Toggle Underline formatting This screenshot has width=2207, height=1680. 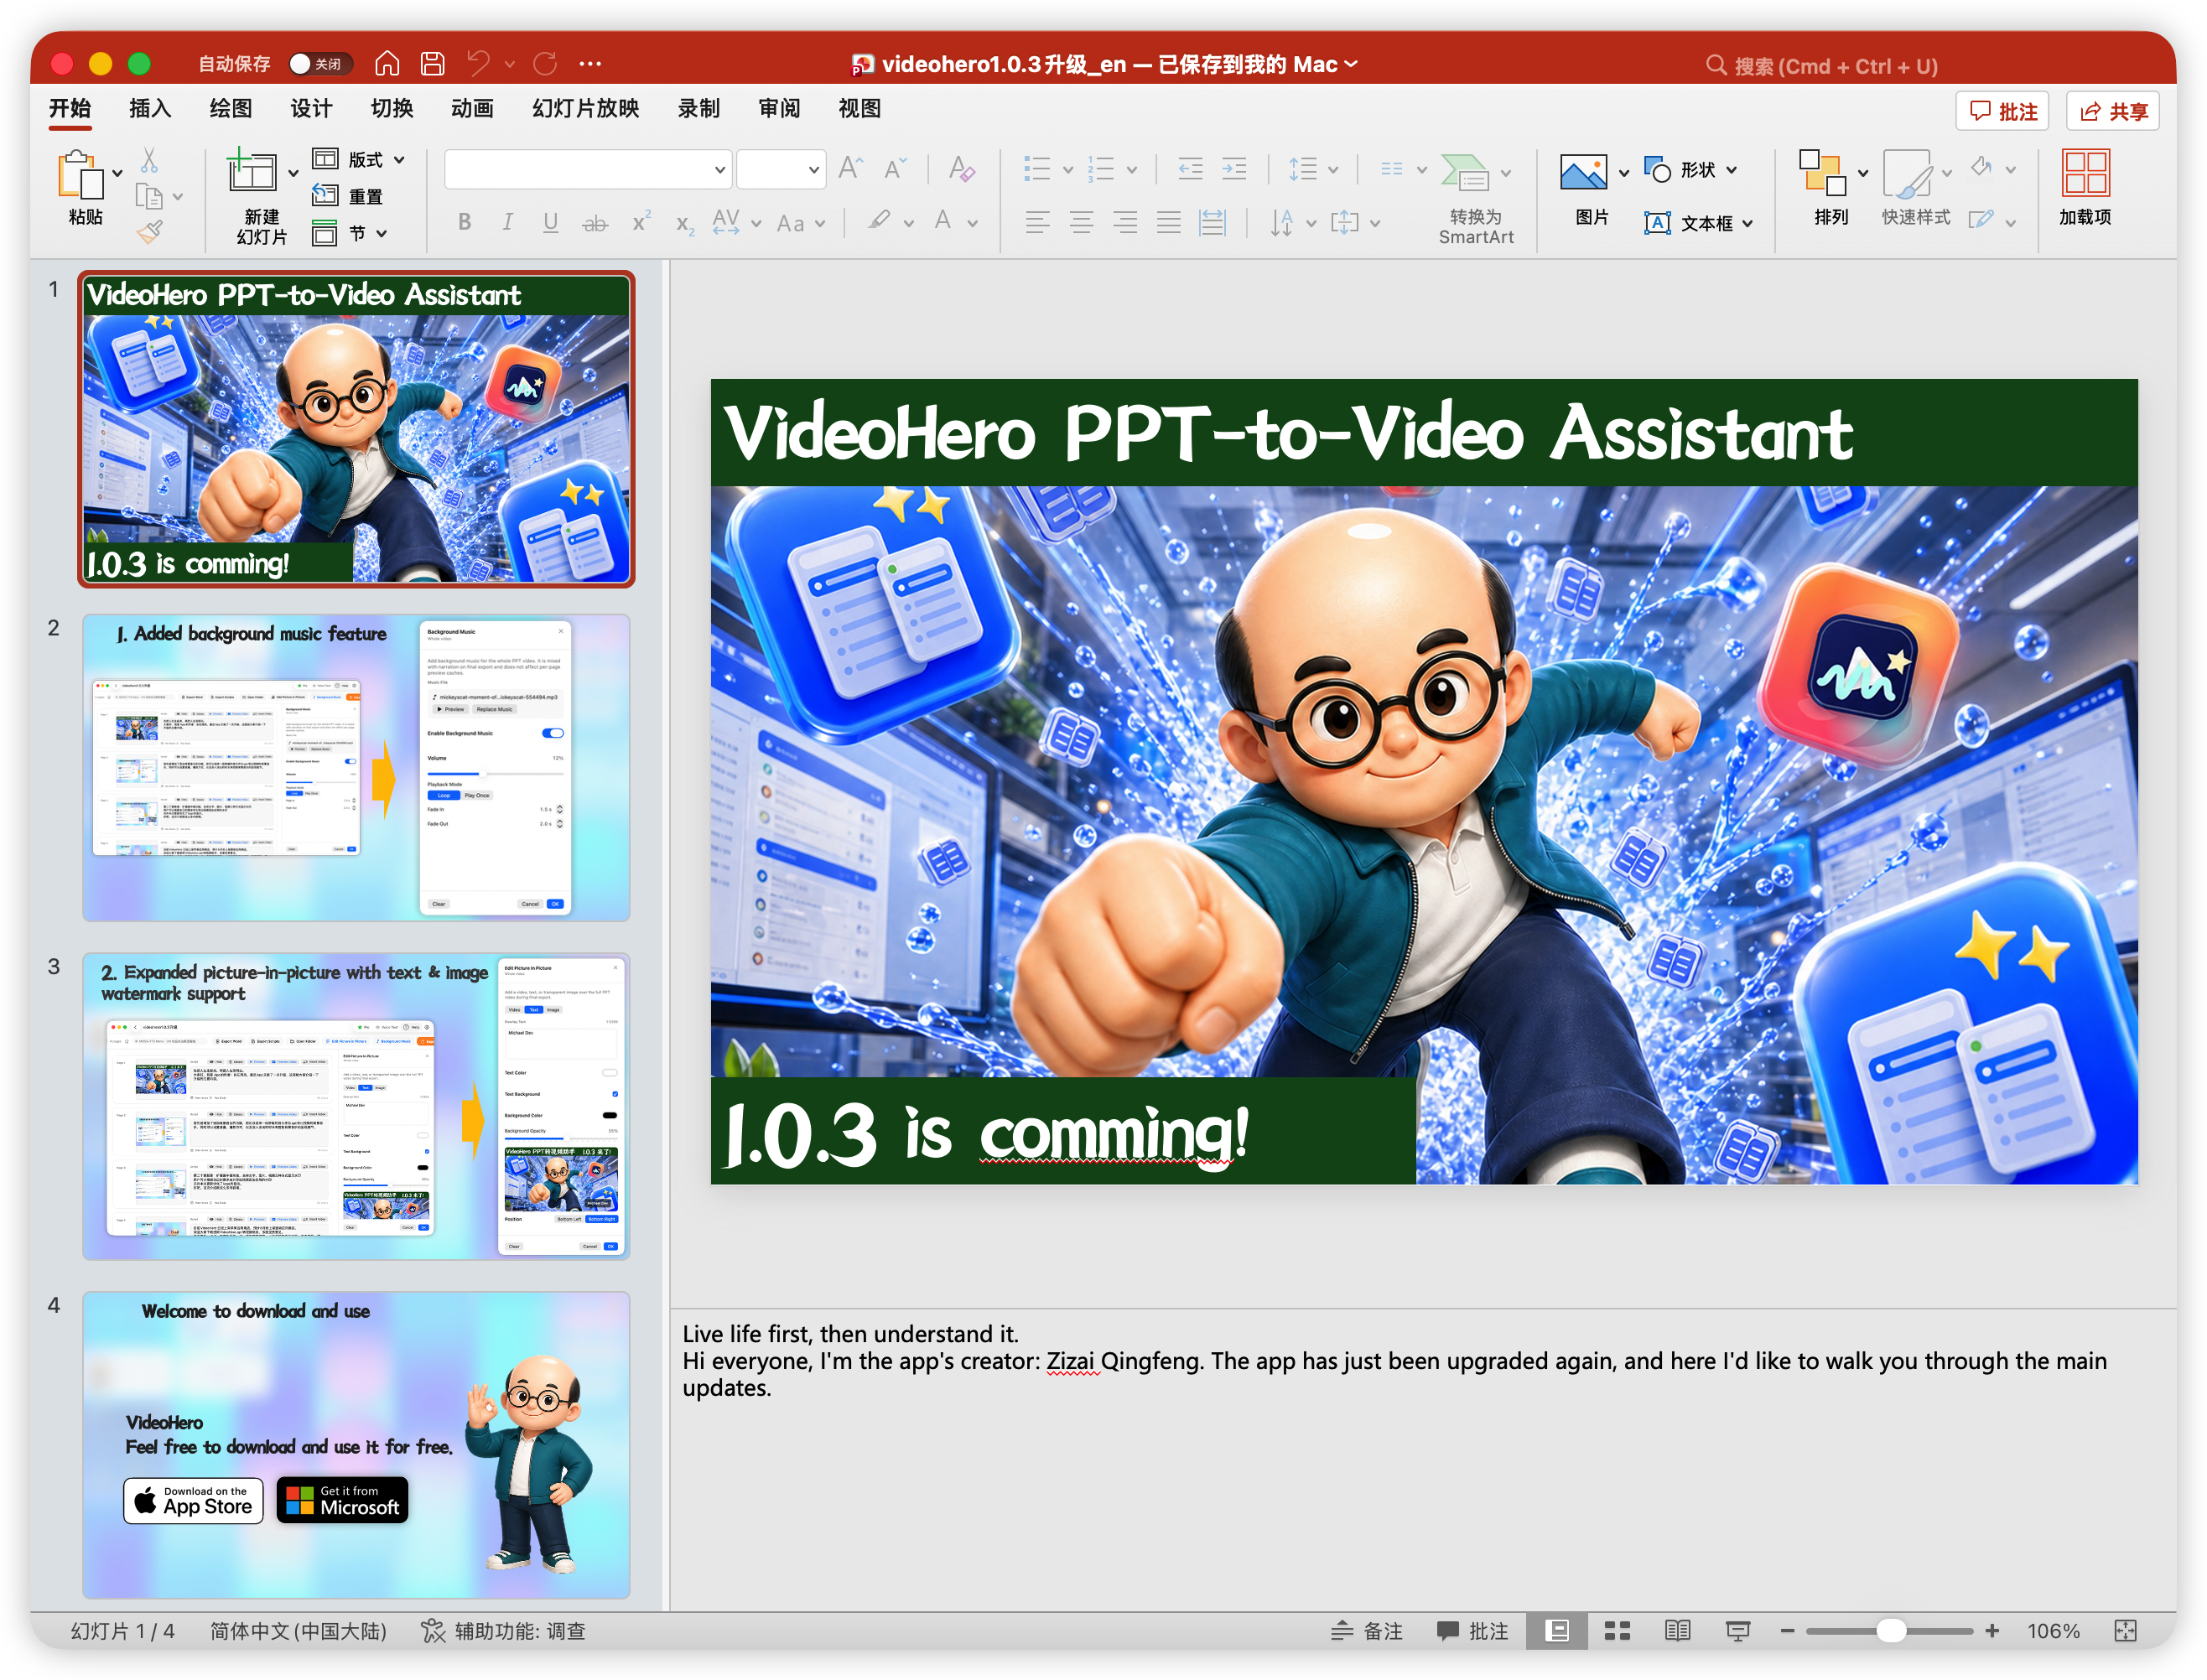pos(550,222)
